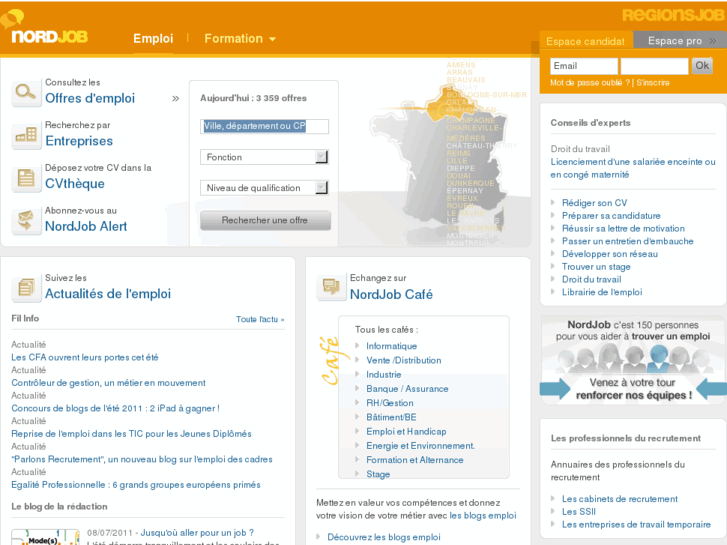Switch to Espace pro tab
Image resolution: width=727 pixels, height=545 pixels.
point(679,41)
